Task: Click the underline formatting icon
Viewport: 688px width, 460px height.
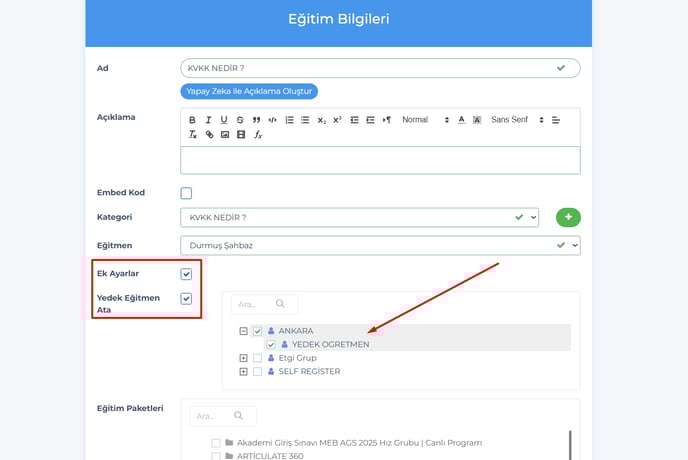Action: 224,120
